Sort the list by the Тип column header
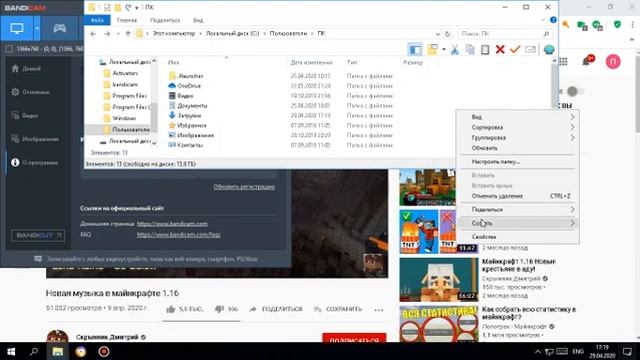This screenshot has height=360, width=640. click(352, 63)
